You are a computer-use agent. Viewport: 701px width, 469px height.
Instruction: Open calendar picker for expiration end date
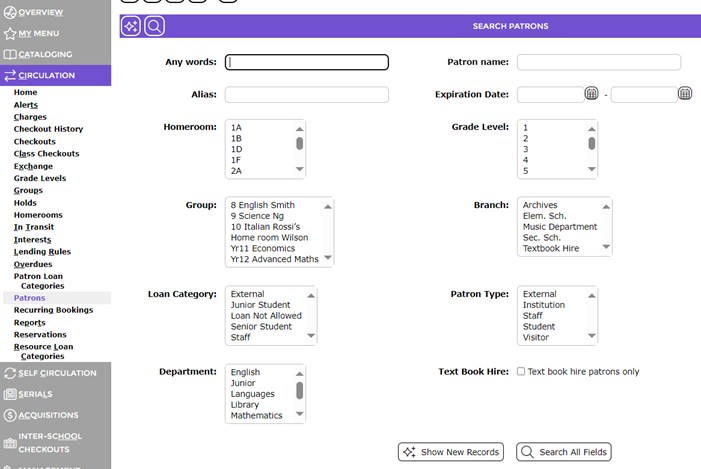[685, 93]
